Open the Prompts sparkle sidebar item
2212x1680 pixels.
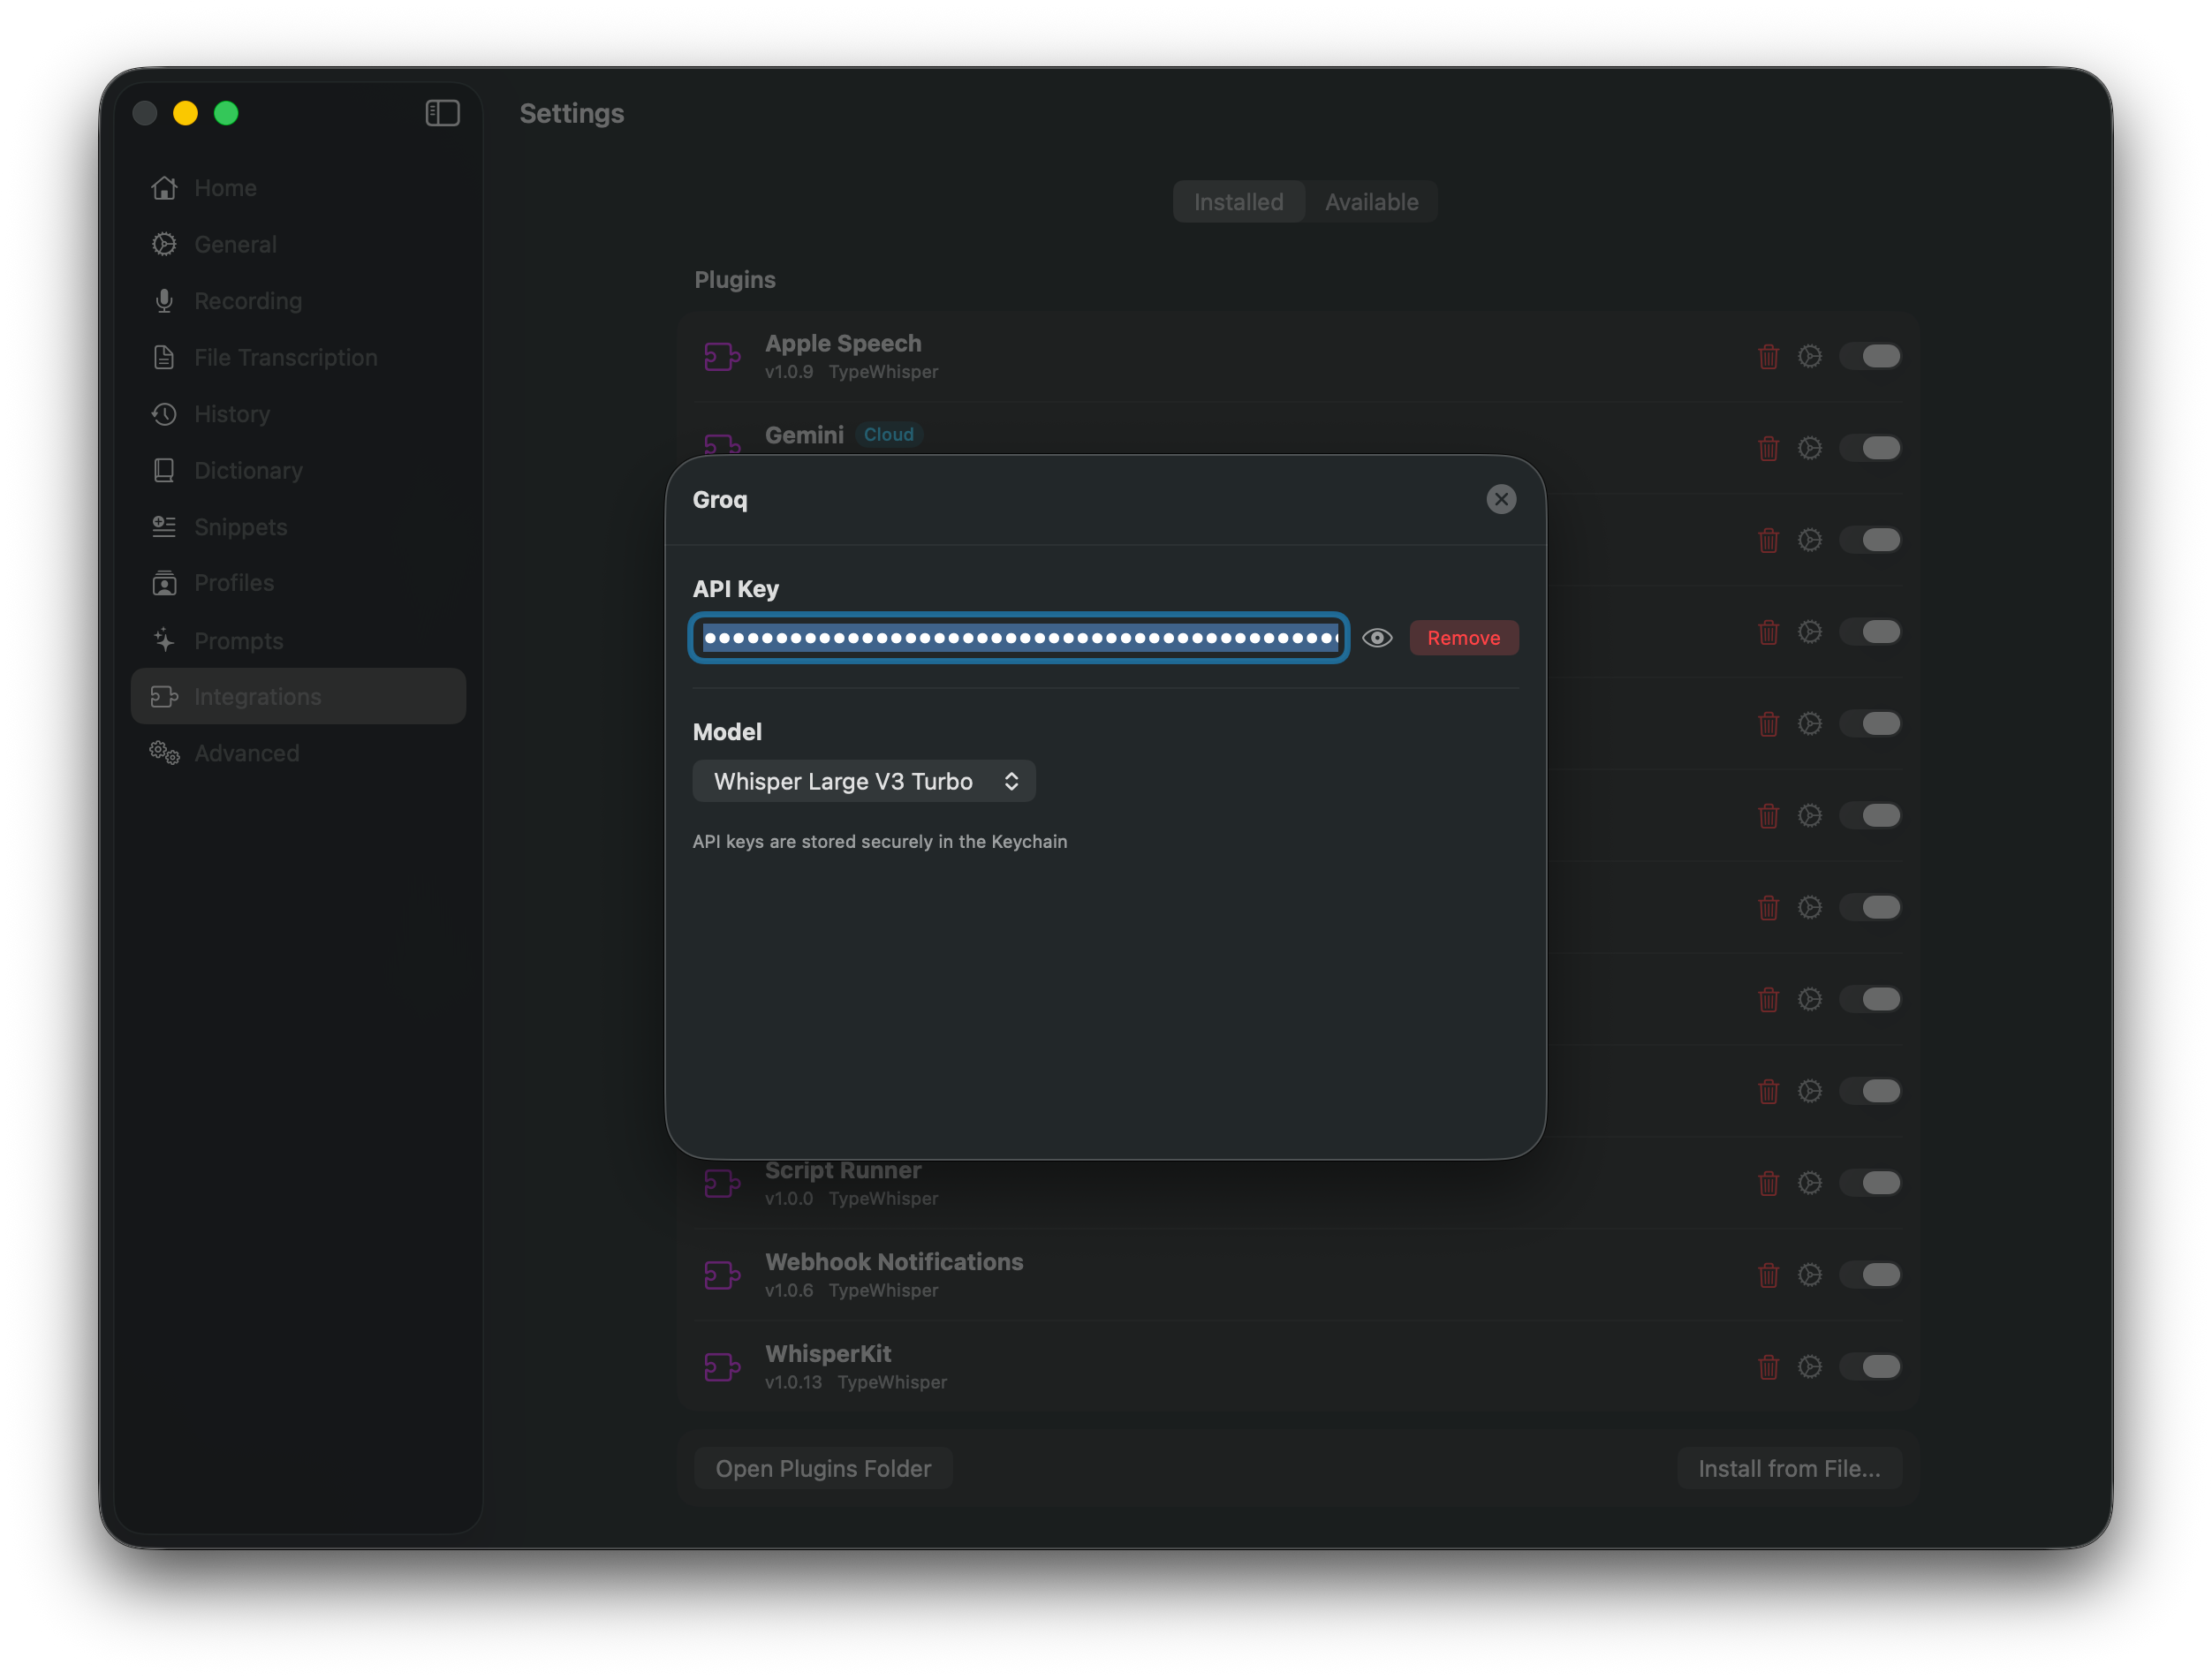238,640
